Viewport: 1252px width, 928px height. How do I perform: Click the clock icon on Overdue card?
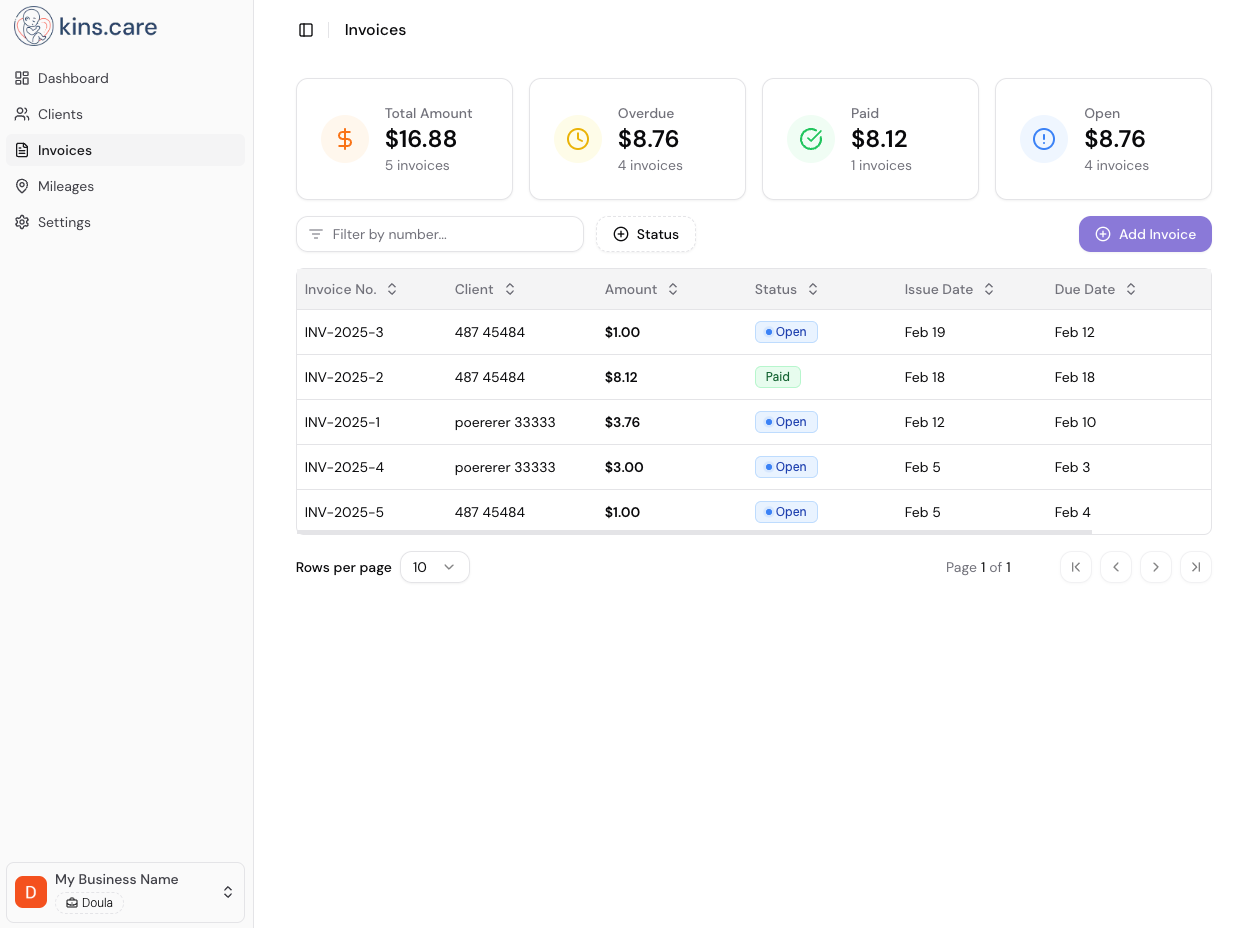tap(578, 139)
